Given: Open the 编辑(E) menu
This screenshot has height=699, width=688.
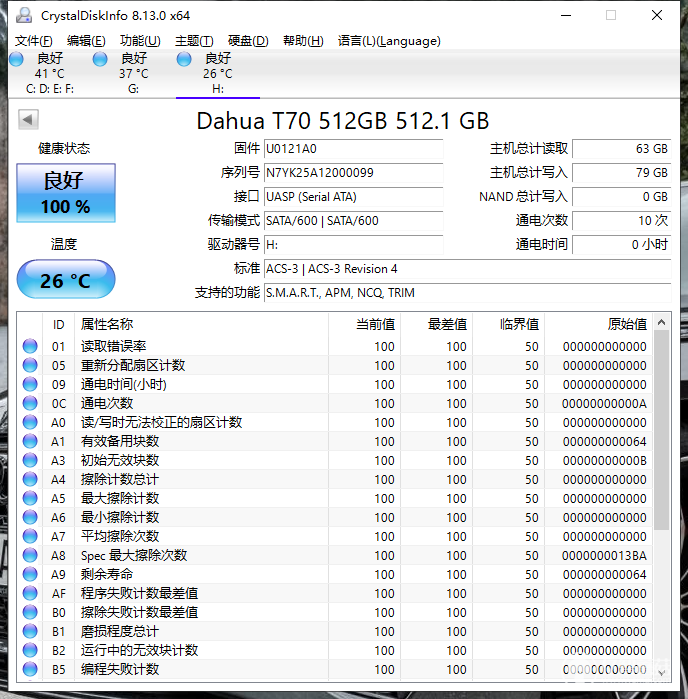Looking at the screenshot, I should pyautogui.click(x=86, y=41).
